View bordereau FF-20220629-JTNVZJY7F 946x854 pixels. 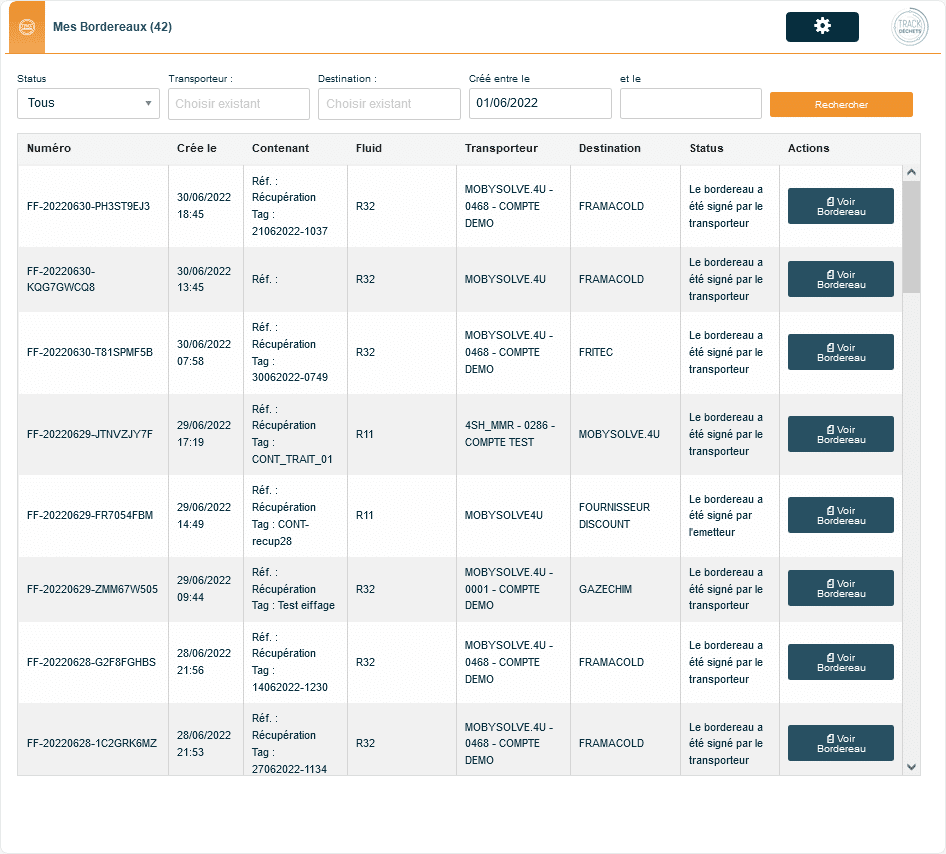coord(840,434)
